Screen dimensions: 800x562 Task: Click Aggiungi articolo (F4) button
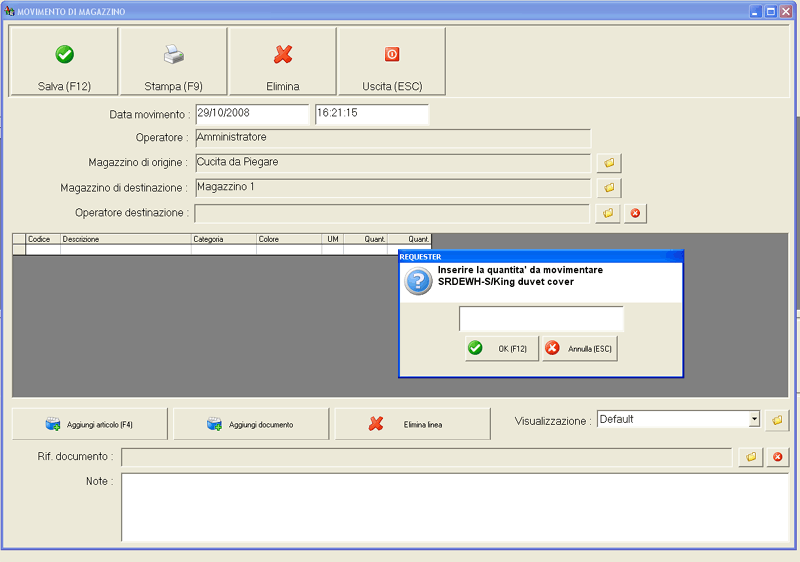point(90,424)
